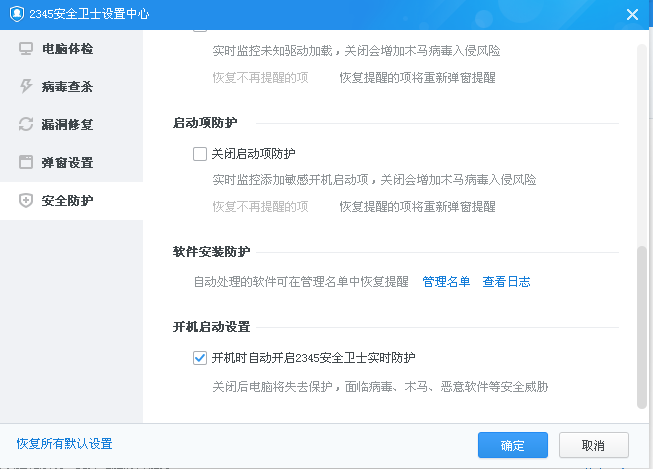
Task: Click the text 自动处理的软件可在管理名单中恢复提醒
Action: pos(301,282)
